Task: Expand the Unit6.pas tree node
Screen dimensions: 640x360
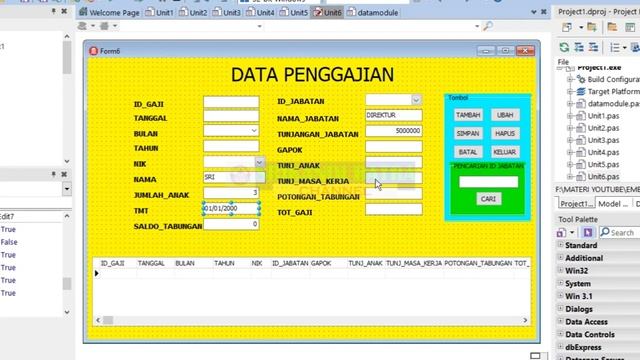Action: (x=570, y=177)
